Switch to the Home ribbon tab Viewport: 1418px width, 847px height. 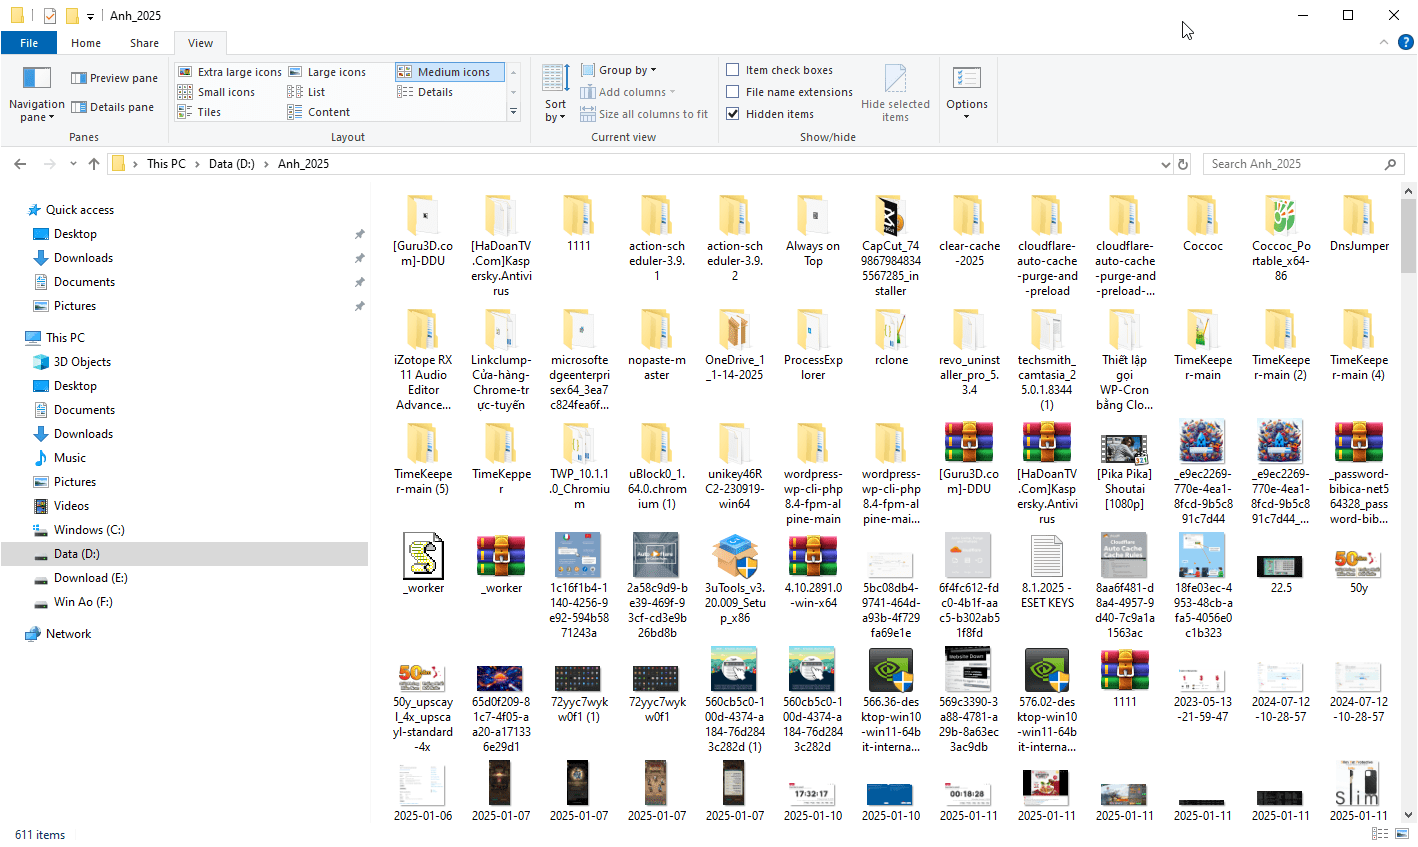(x=86, y=43)
